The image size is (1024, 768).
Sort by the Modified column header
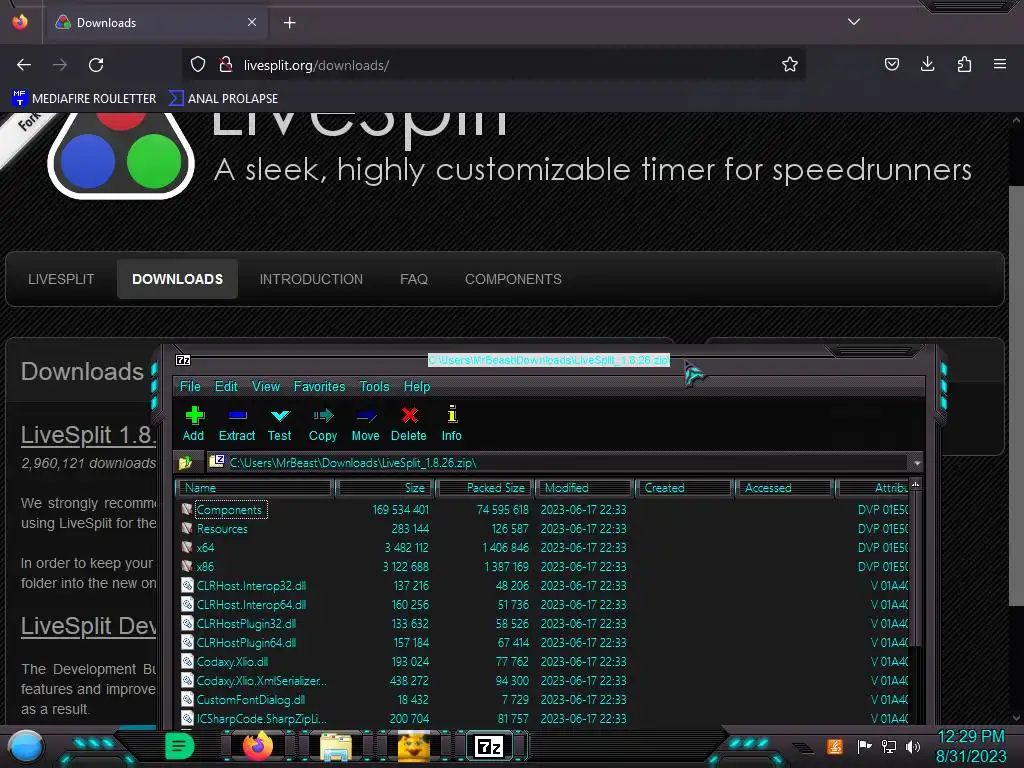pos(585,488)
